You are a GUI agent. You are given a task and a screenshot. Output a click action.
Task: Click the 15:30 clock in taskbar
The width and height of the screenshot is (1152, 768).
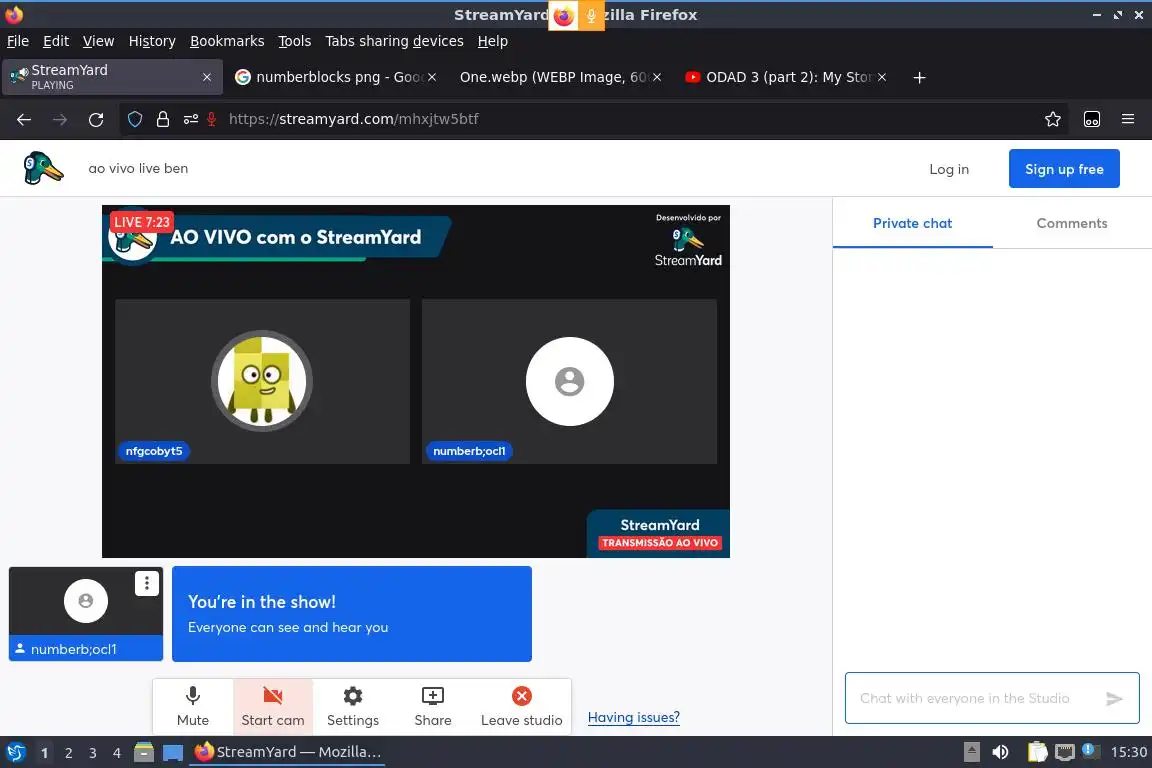pyautogui.click(x=1128, y=752)
